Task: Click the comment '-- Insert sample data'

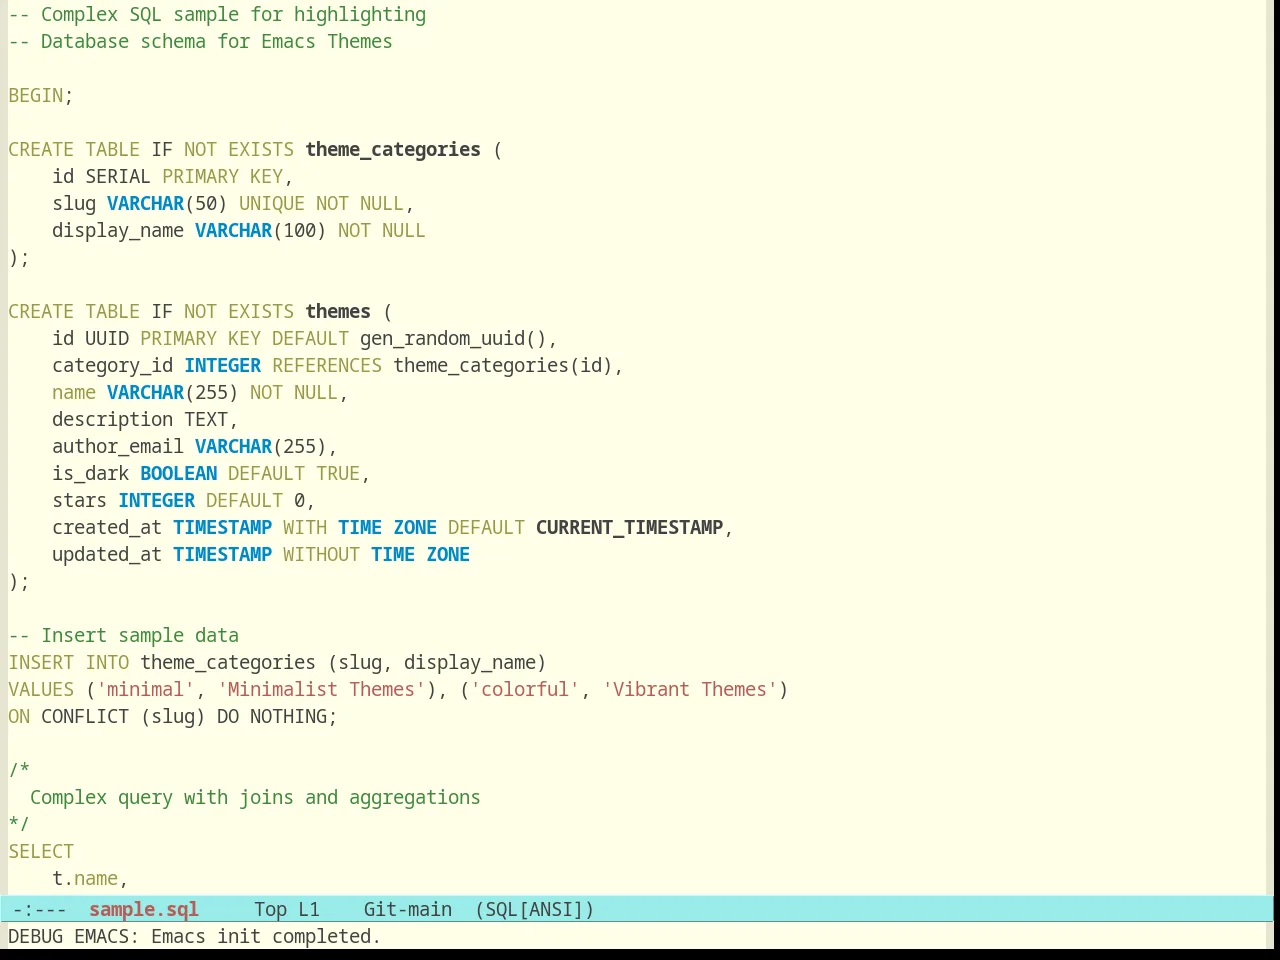Action: click(x=124, y=635)
